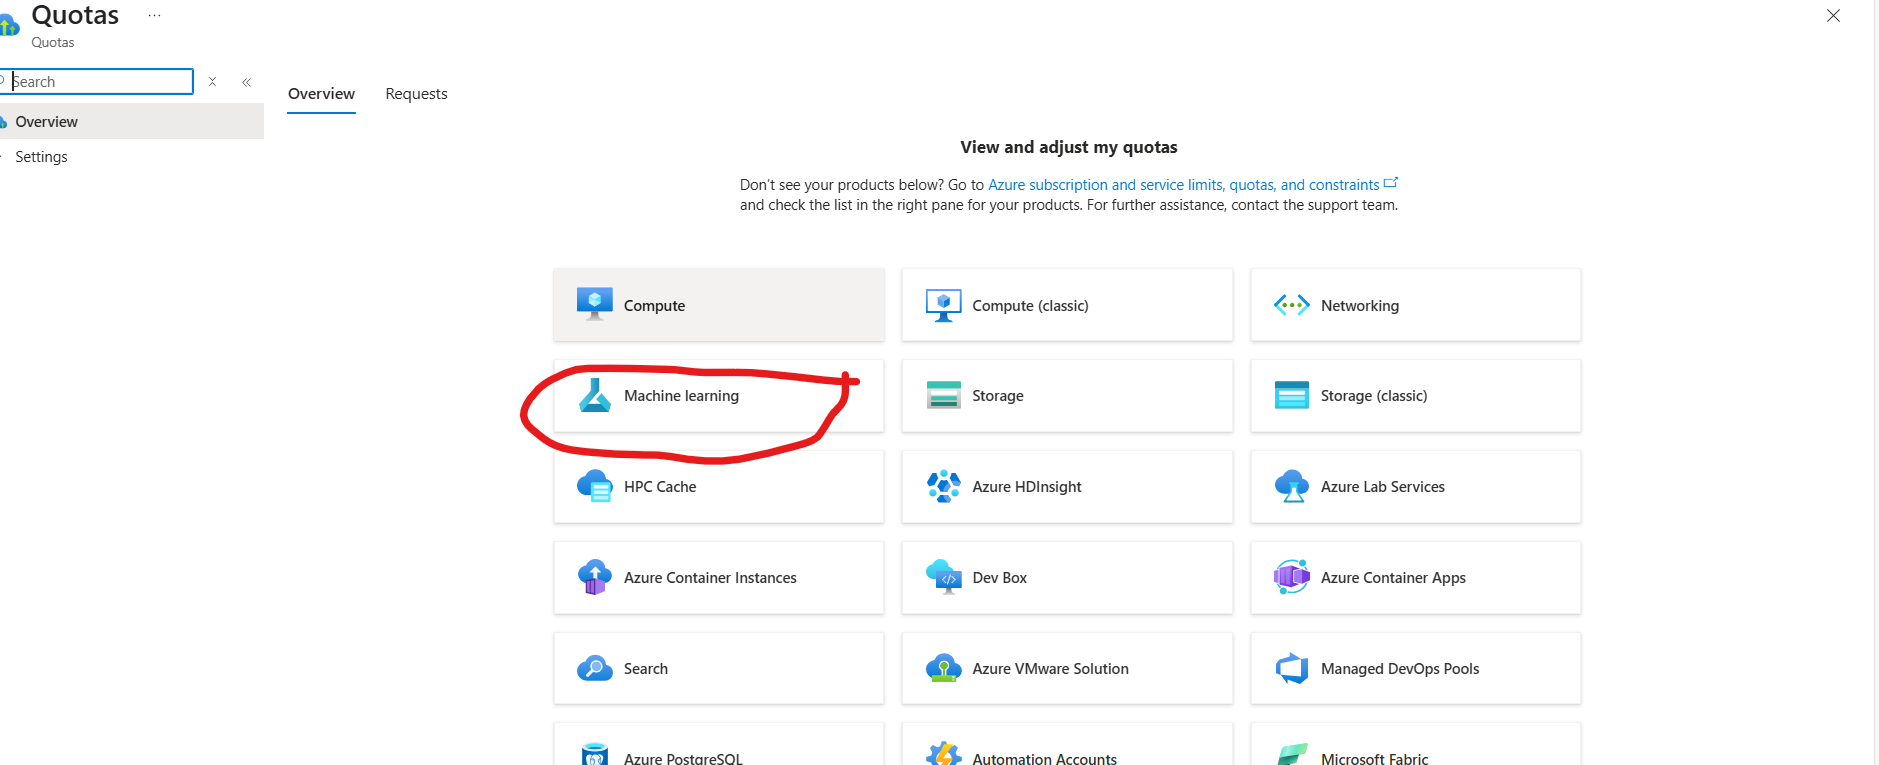This screenshot has width=1879, height=765.
Task: Click the Azure Container Apps icon
Action: (1291, 577)
